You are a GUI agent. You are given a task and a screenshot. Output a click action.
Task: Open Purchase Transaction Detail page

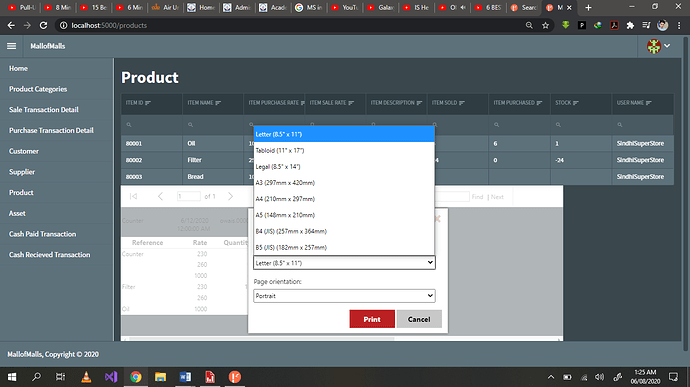tap(51, 130)
